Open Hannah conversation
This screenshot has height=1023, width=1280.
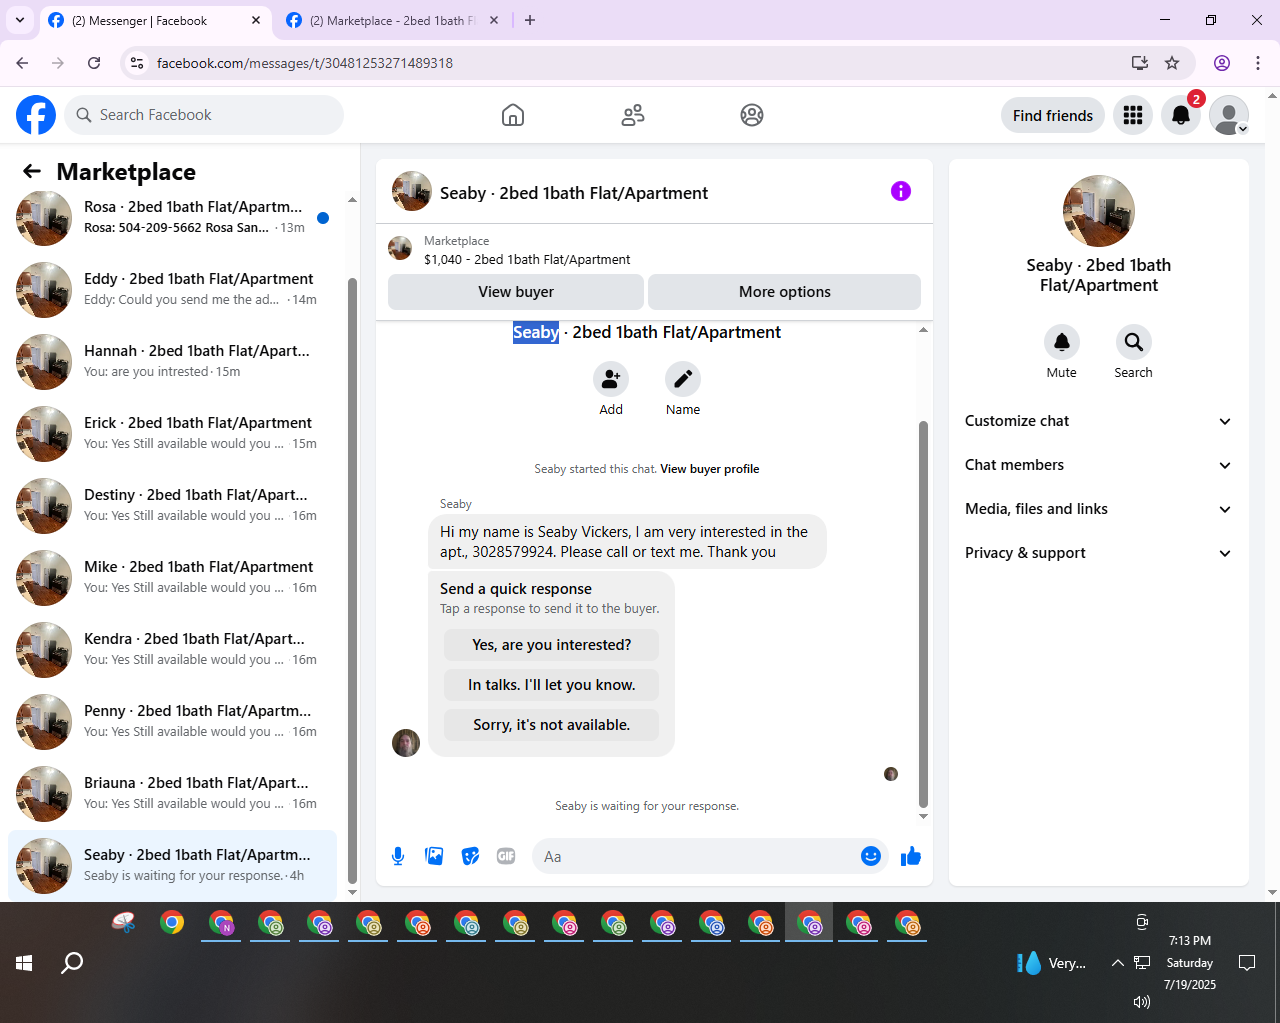pyautogui.click(x=172, y=362)
